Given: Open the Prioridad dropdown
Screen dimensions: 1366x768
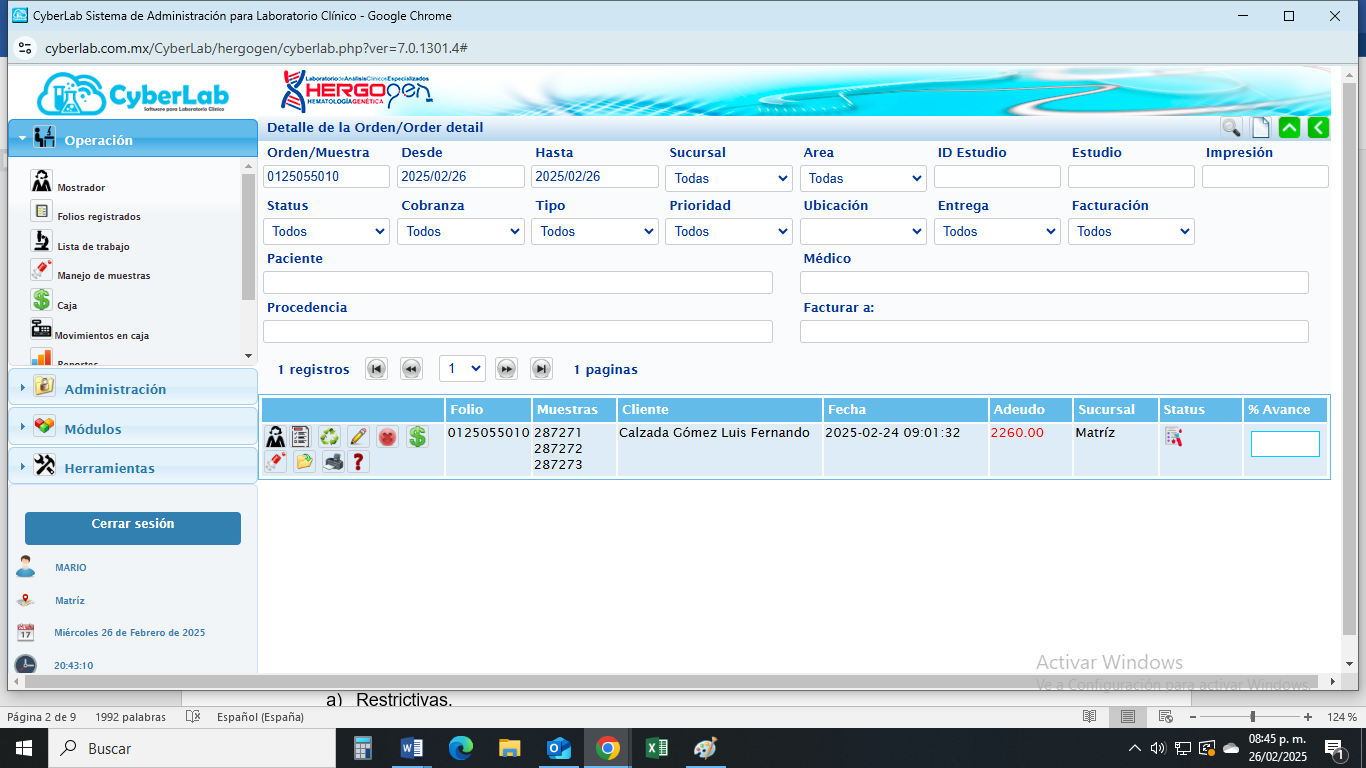Looking at the screenshot, I should pyautogui.click(x=729, y=231).
